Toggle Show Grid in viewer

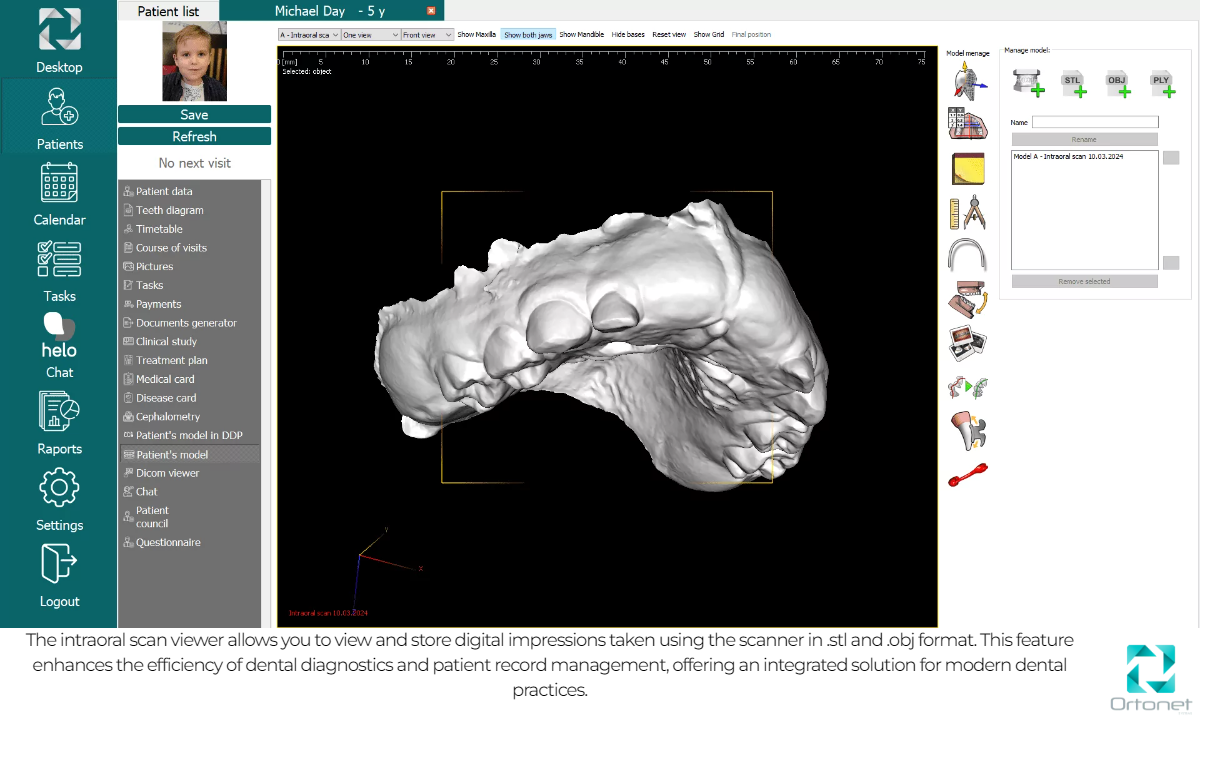708,35
